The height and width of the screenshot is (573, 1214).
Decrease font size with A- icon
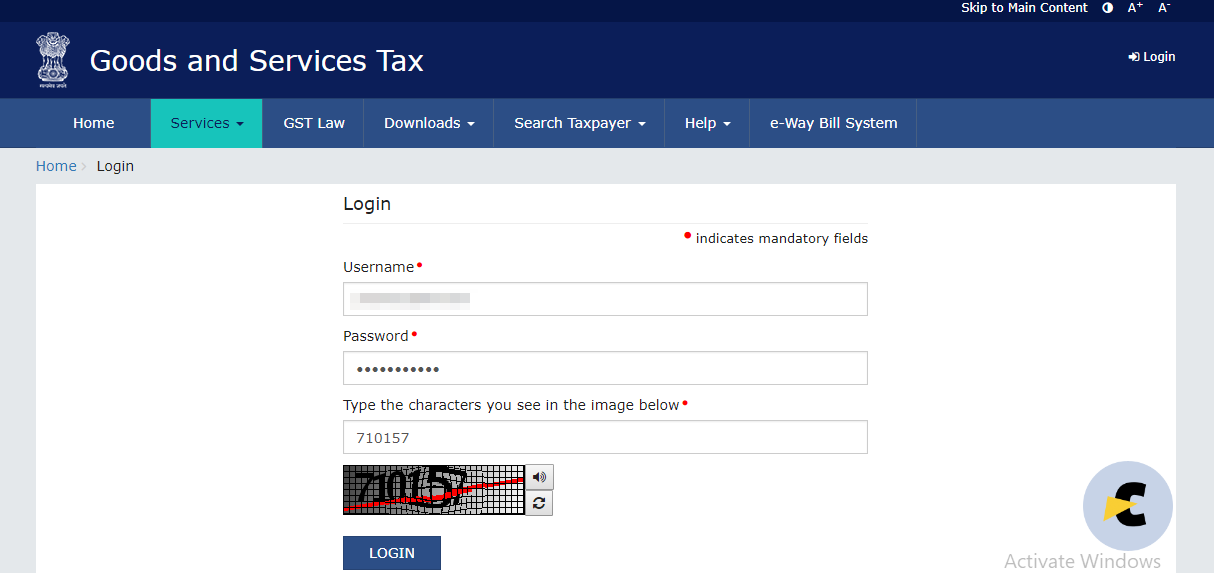[x=1164, y=8]
